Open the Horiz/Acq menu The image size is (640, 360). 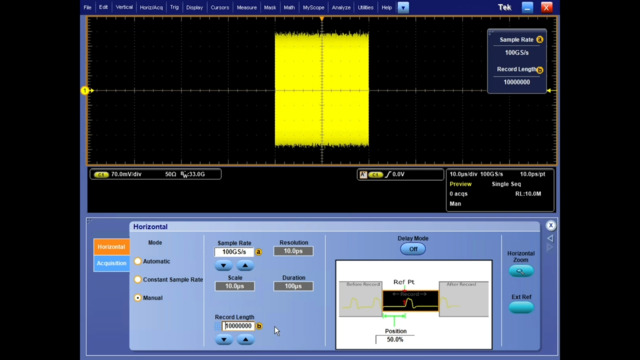click(151, 7)
